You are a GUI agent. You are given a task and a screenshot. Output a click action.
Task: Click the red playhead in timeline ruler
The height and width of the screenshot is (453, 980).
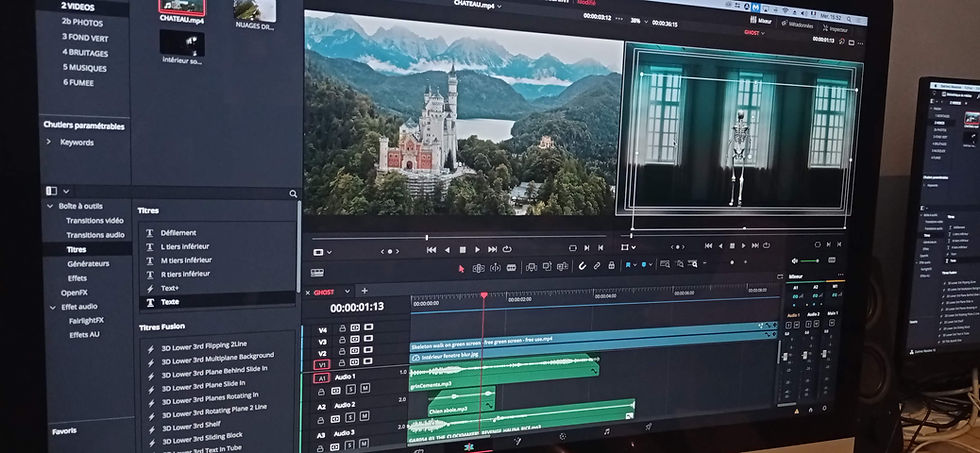pos(483,295)
